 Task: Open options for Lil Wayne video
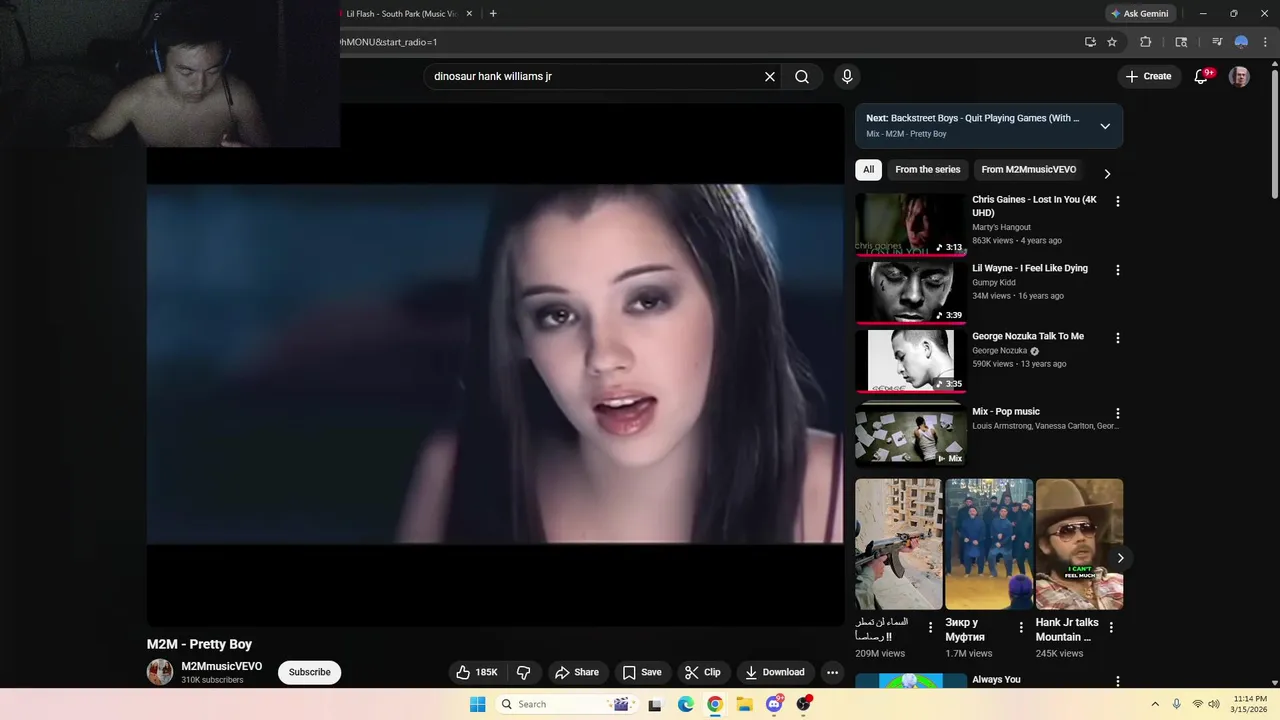coord(1118,270)
